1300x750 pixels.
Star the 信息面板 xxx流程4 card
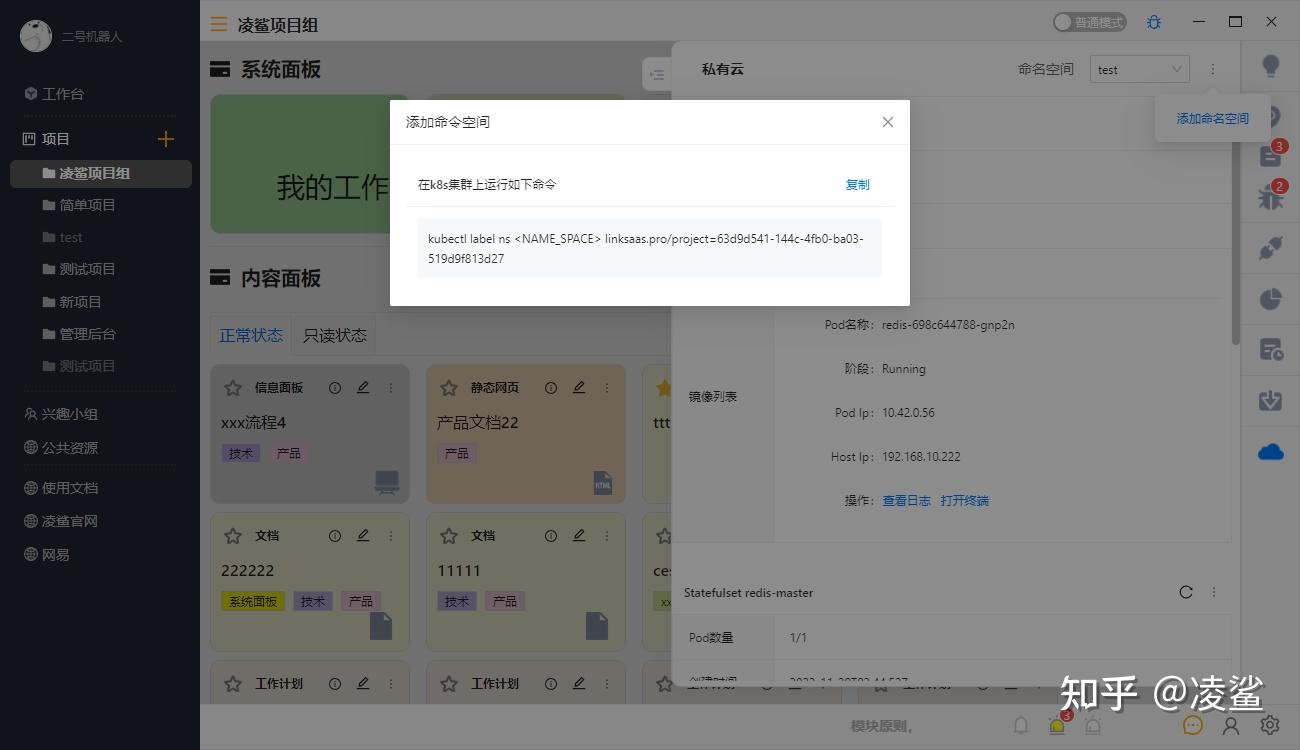(x=231, y=387)
